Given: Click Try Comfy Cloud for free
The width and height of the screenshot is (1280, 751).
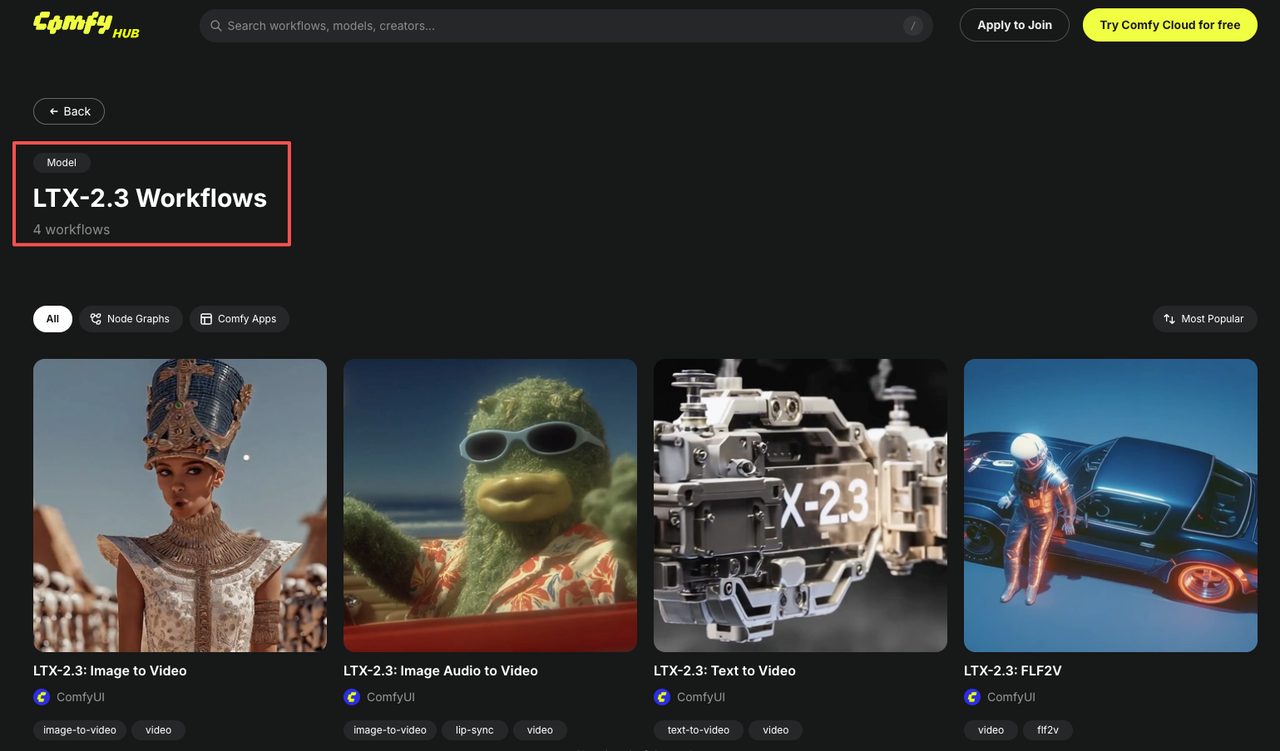Looking at the screenshot, I should tap(1169, 25).
